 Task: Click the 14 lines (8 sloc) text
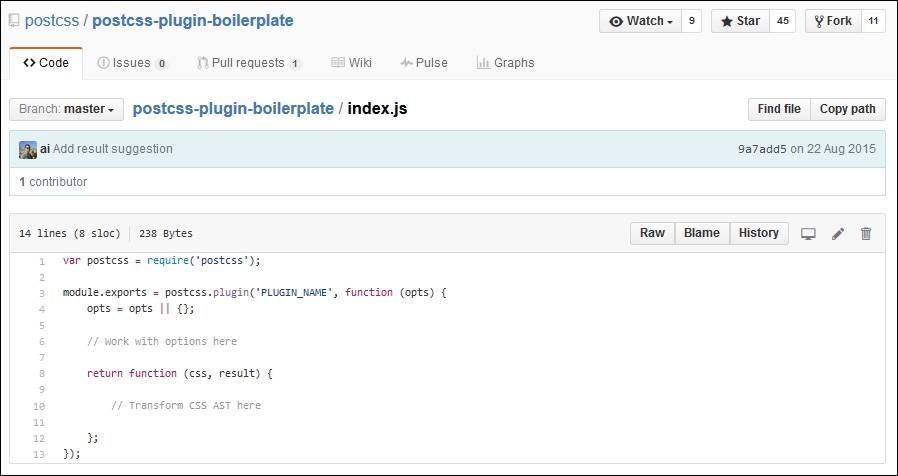pyautogui.click(x=70, y=234)
